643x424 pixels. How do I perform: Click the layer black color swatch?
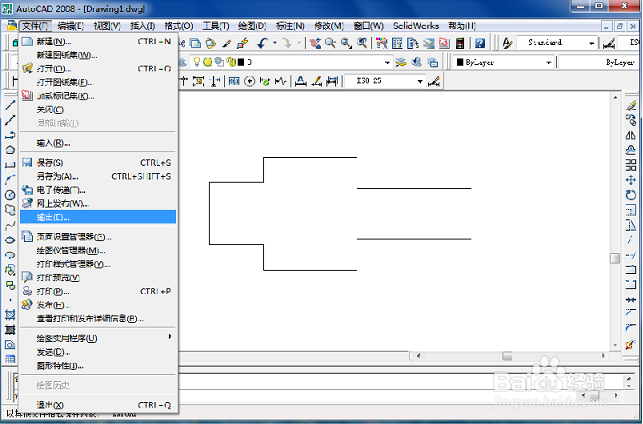point(241,62)
